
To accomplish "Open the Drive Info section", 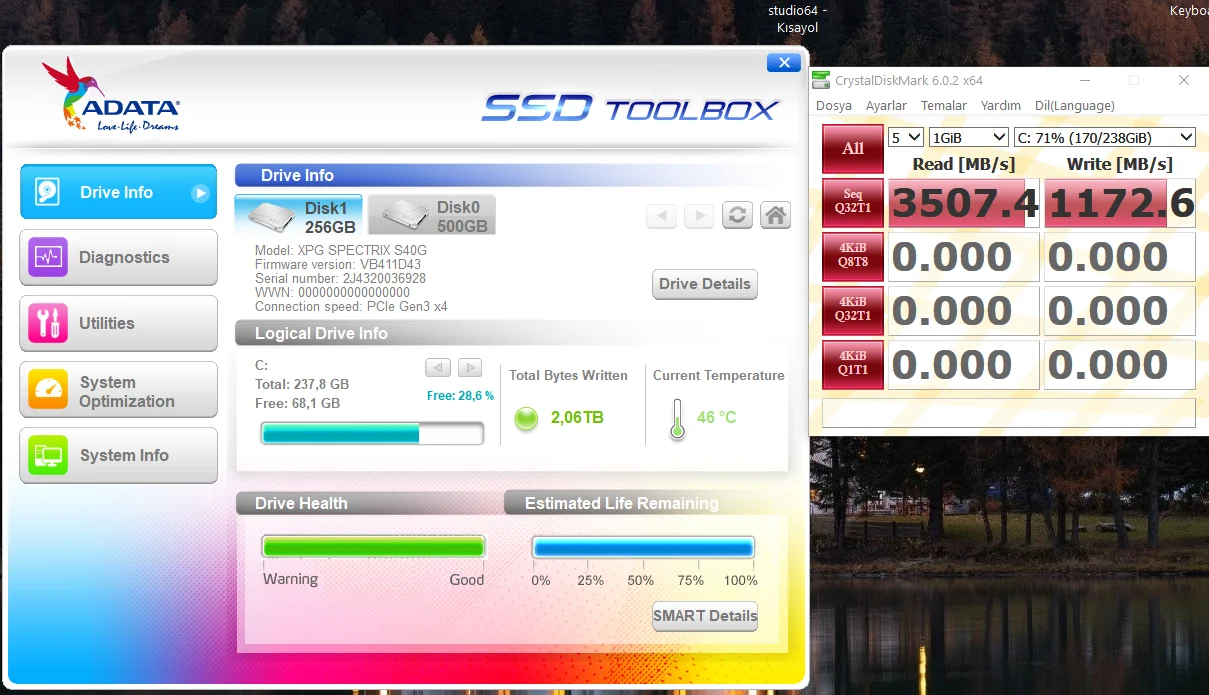I will point(118,192).
